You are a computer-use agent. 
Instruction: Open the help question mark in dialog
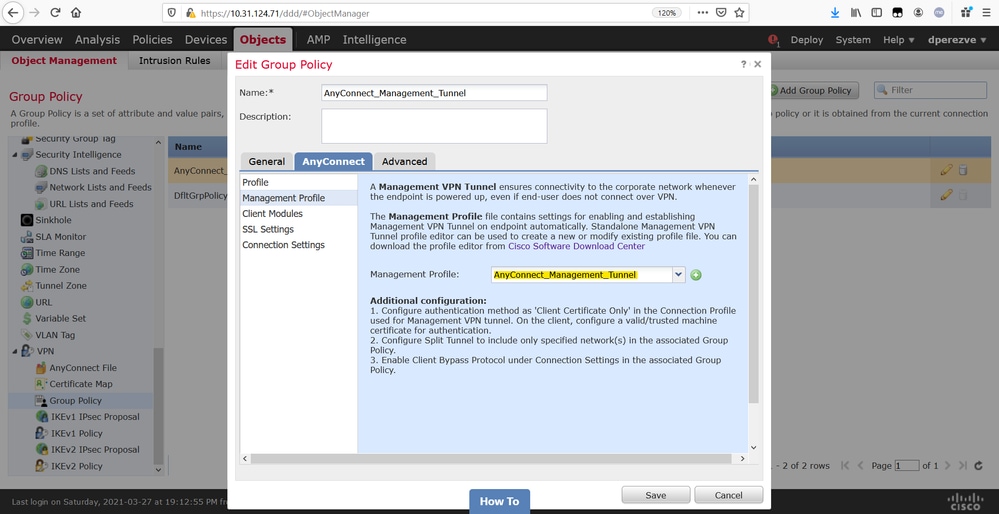click(744, 64)
